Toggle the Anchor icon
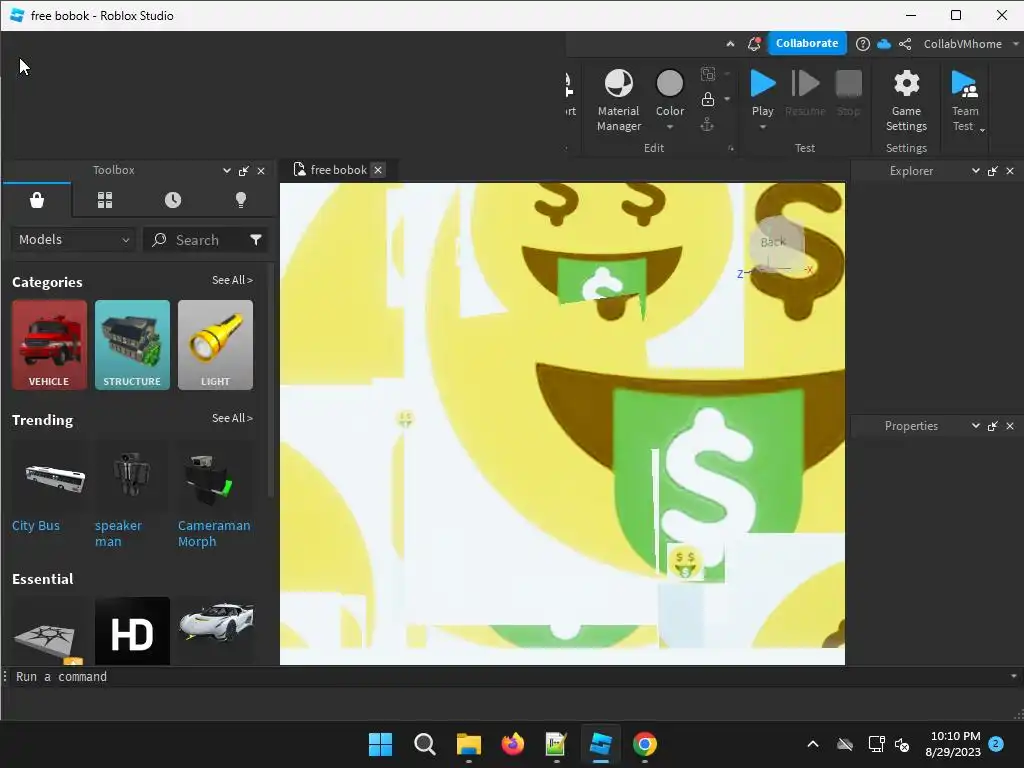1024x768 pixels. coord(707,124)
